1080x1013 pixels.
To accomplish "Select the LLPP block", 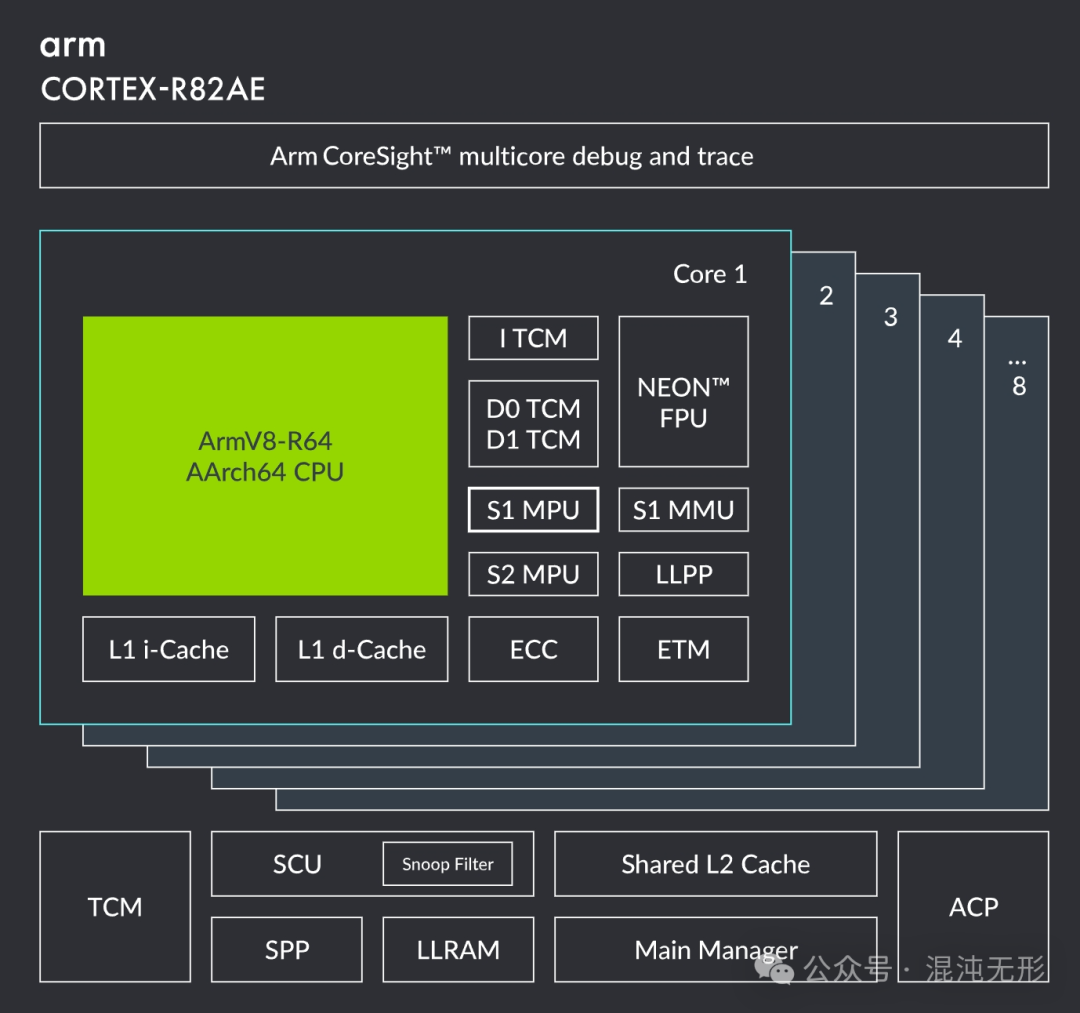I will pos(683,574).
